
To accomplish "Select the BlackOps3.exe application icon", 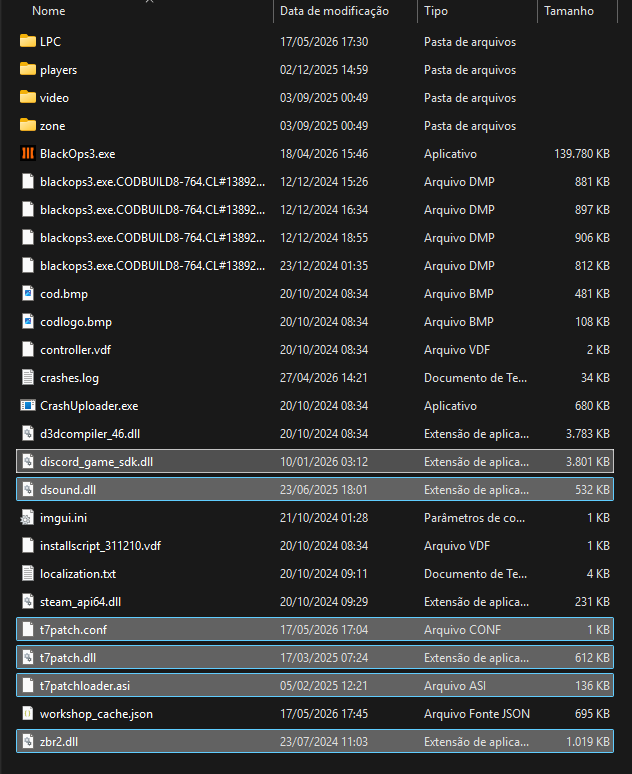I will 28,154.
